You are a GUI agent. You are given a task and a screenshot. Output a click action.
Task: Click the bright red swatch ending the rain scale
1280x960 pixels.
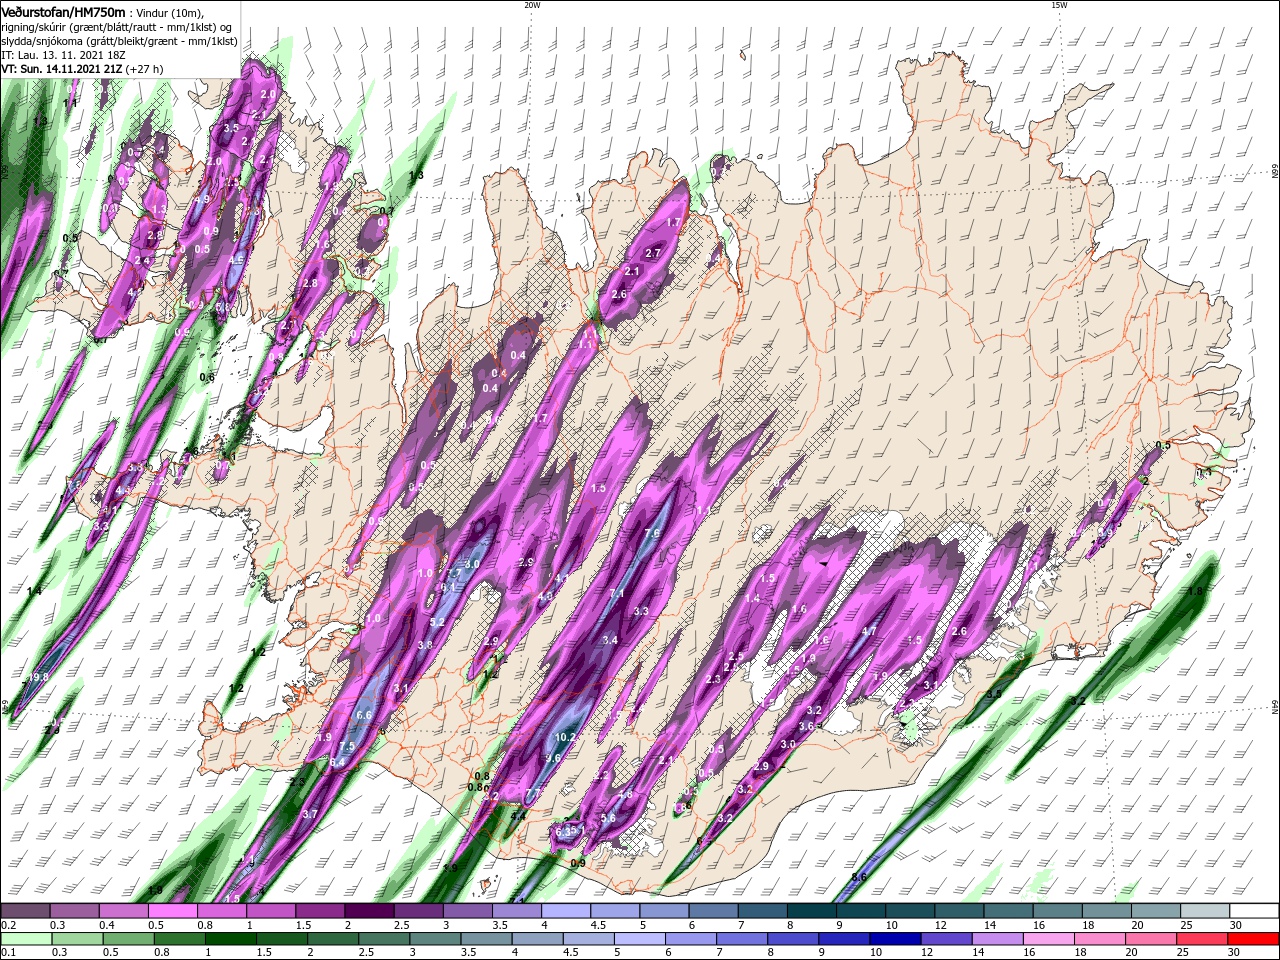[1254, 940]
